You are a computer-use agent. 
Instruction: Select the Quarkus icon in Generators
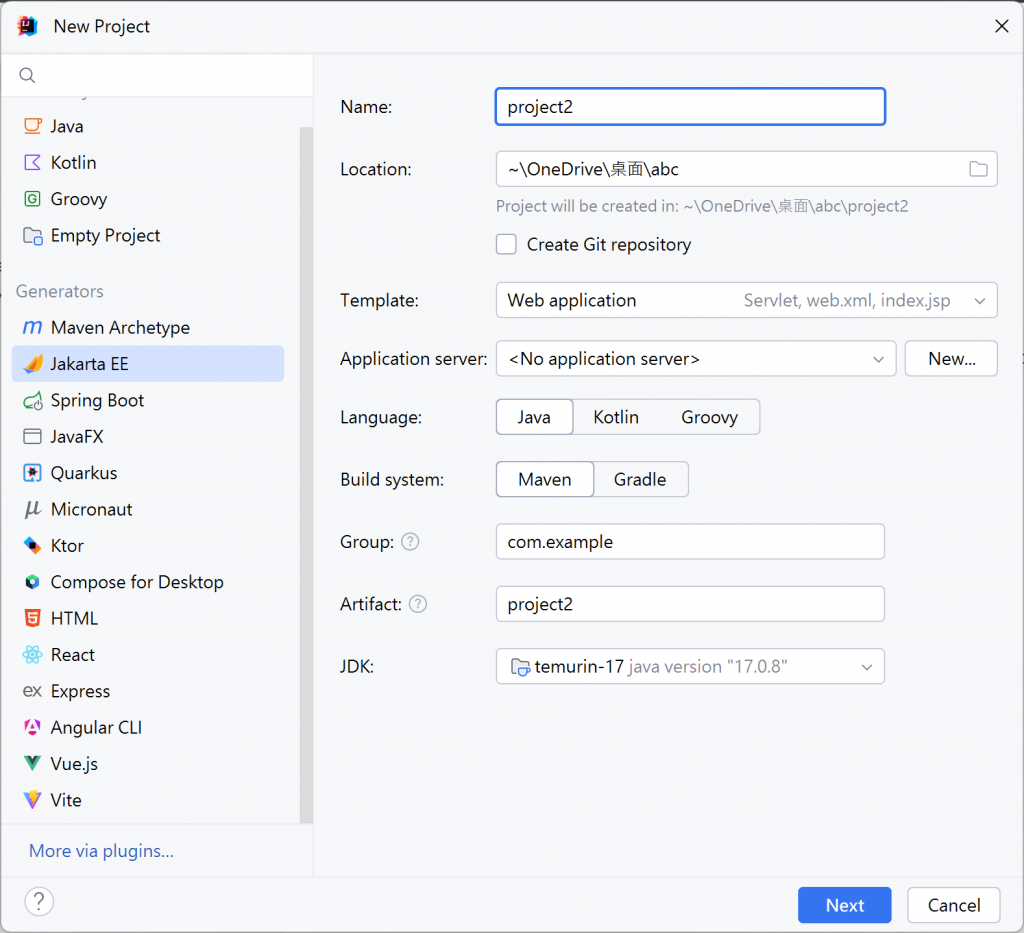pos(33,473)
